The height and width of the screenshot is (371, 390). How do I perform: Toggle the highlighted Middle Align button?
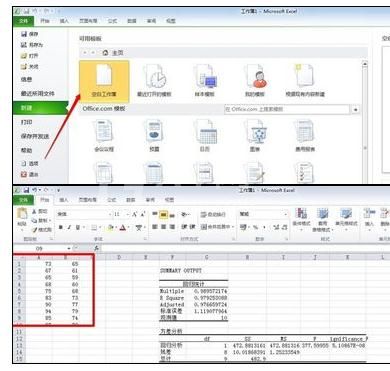tap(163, 215)
